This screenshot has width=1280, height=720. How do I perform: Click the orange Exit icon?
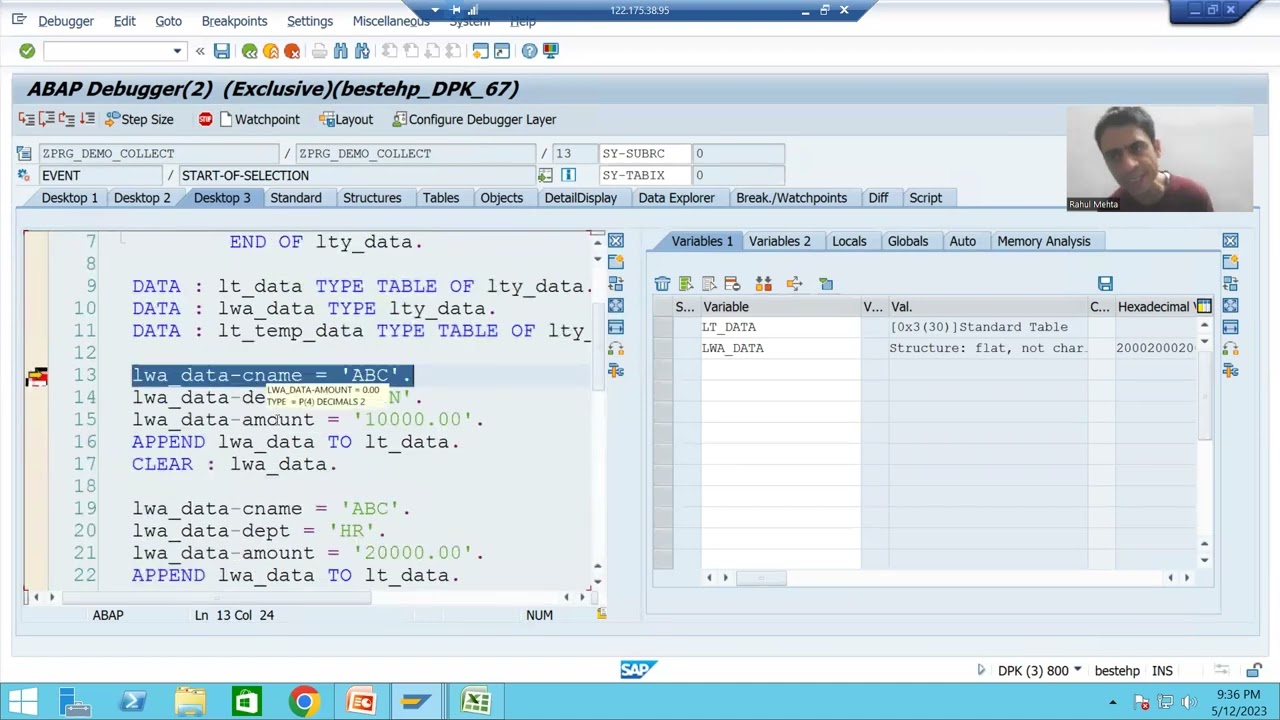270,51
